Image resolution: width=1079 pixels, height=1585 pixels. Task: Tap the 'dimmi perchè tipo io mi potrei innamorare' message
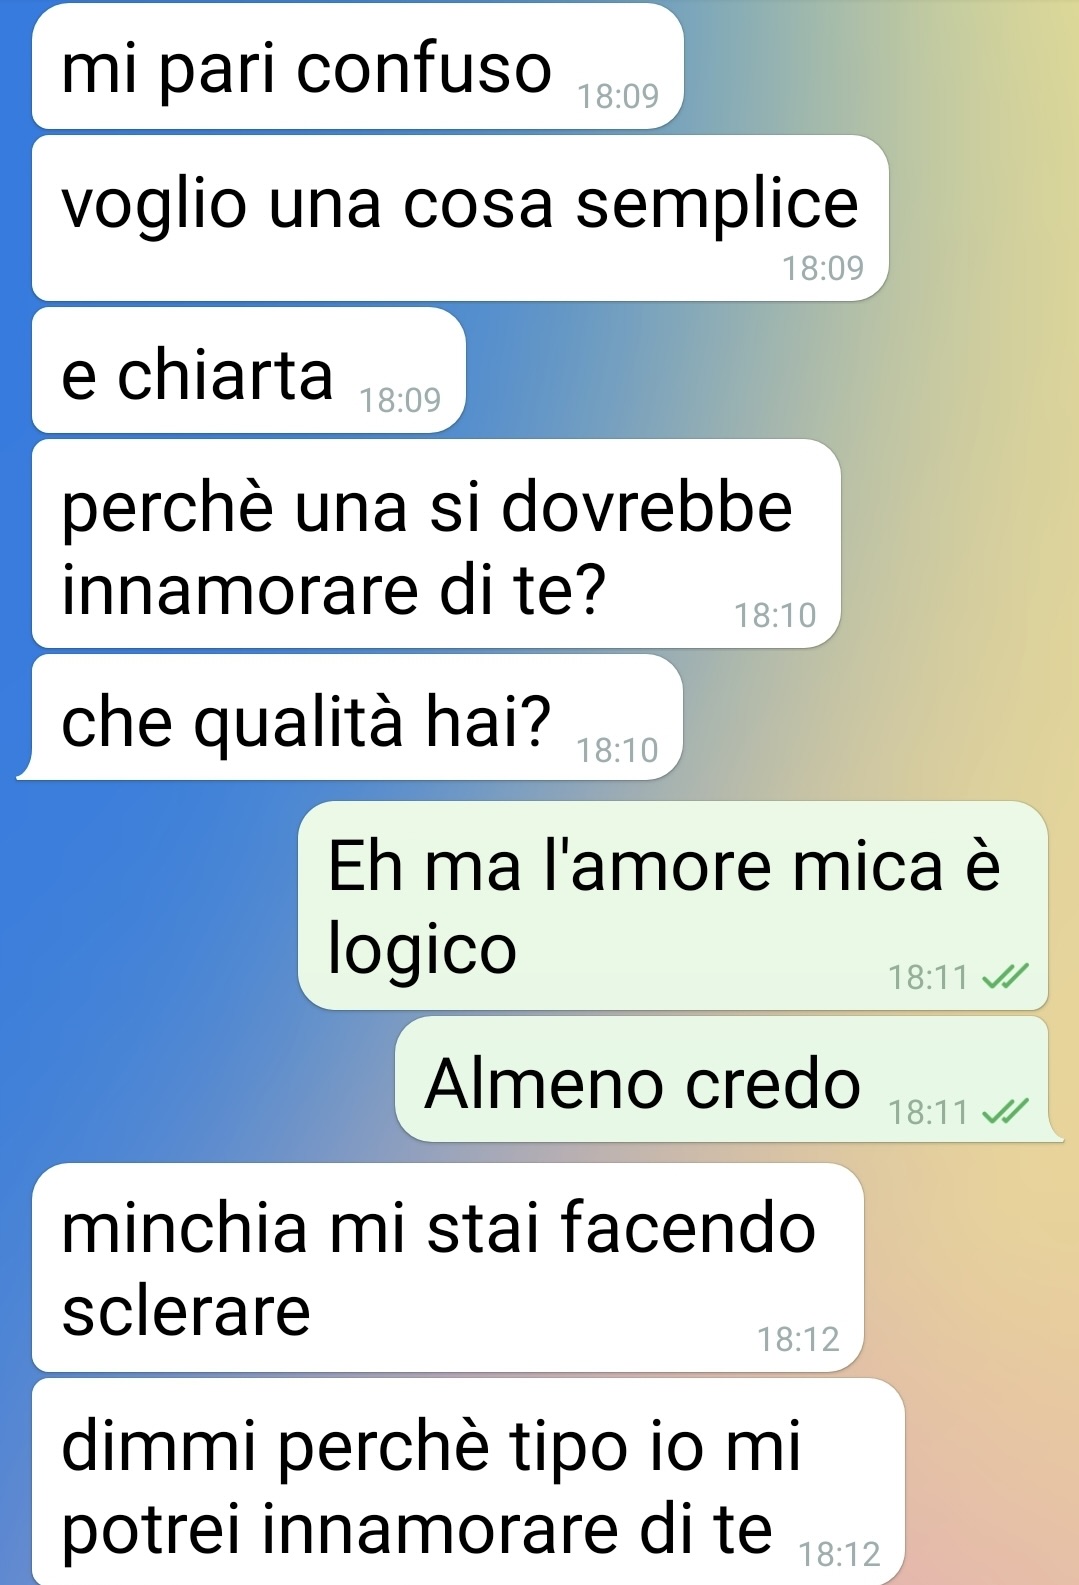(468, 1482)
